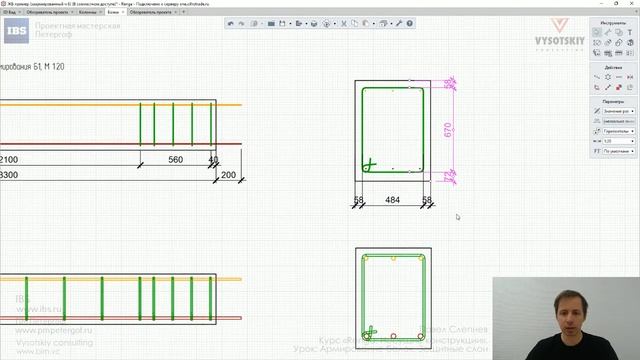The height and width of the screenshot is (360, 640).
Task: Click the 3D view cube icon in the toolbar
Action: (383, 24)
